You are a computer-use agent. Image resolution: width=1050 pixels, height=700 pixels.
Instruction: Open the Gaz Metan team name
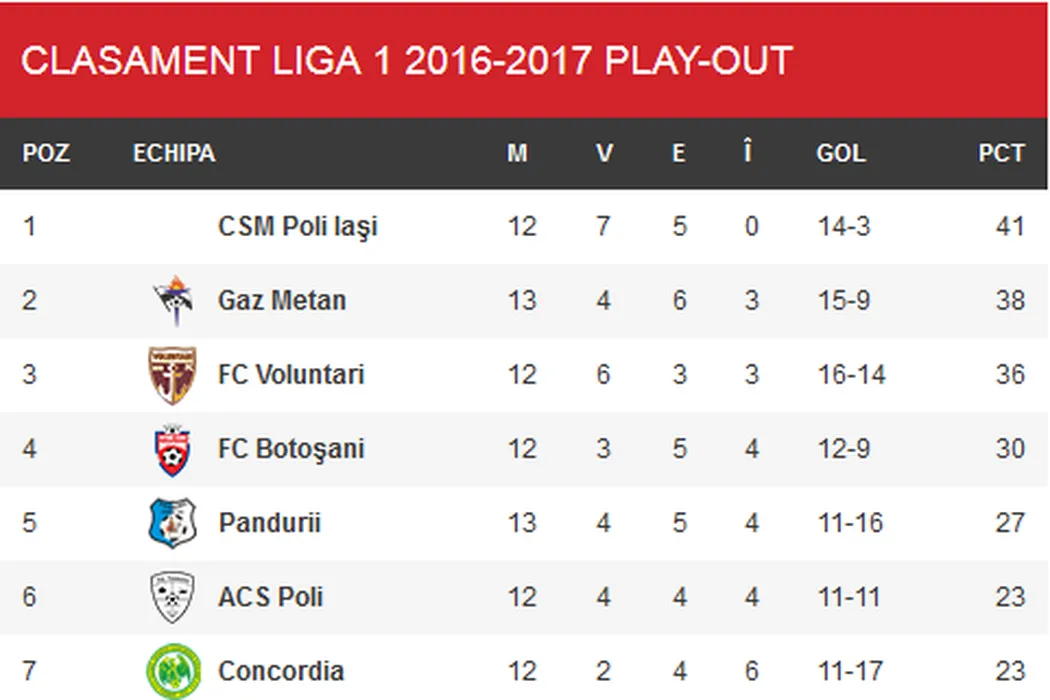282,300
